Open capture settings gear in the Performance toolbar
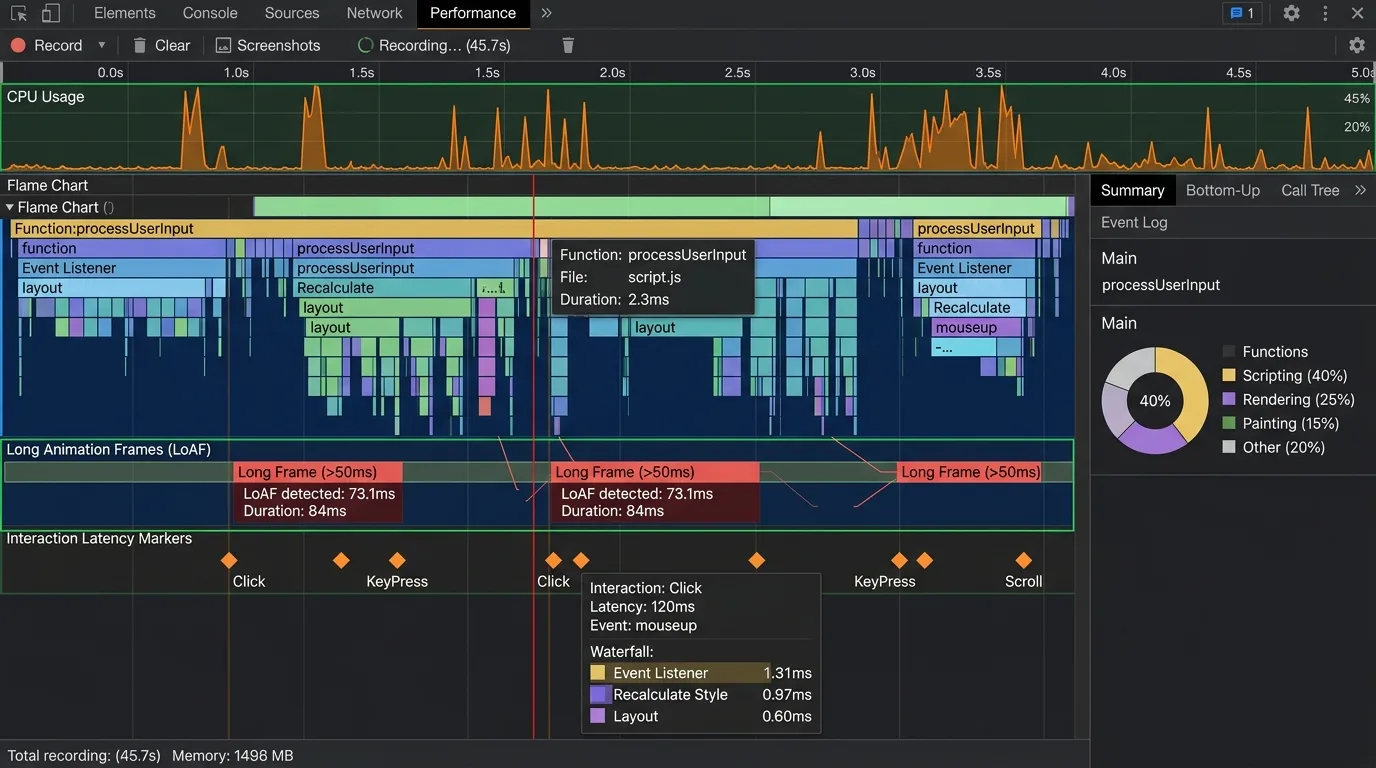Viewport: 1376px width, 768px height. click(1357, 45)
